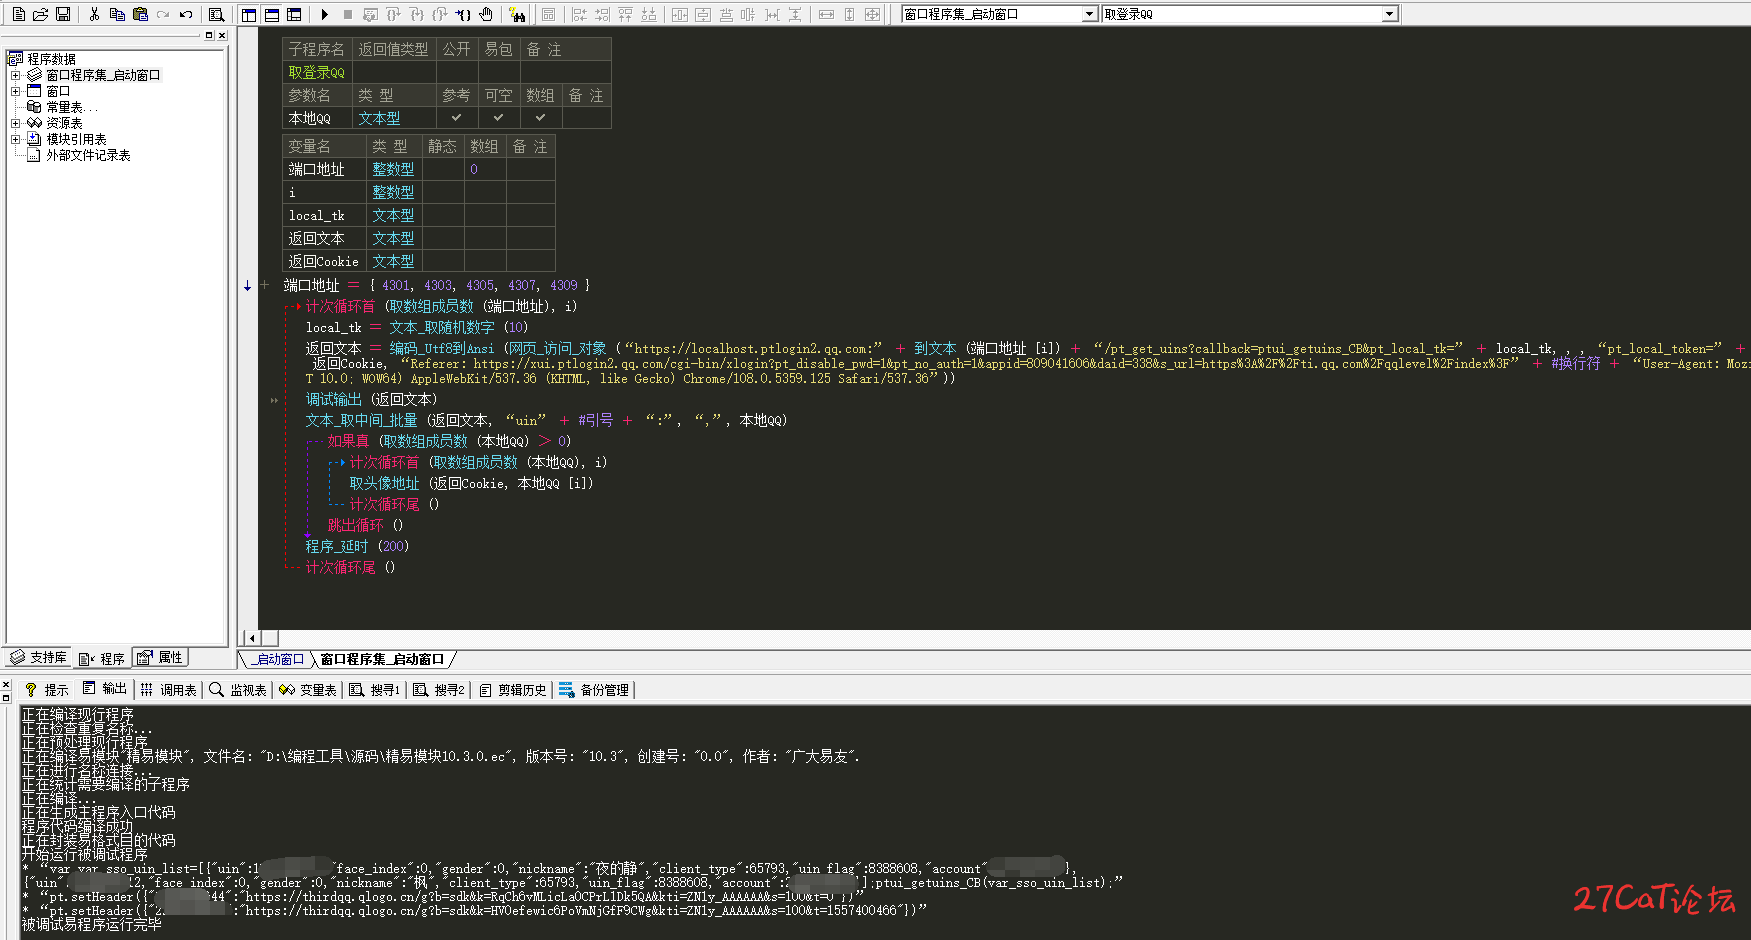This screenshot has width=1751, height=940.
Task: Open help search binoculars icon
Action: (x=517, y=14)
